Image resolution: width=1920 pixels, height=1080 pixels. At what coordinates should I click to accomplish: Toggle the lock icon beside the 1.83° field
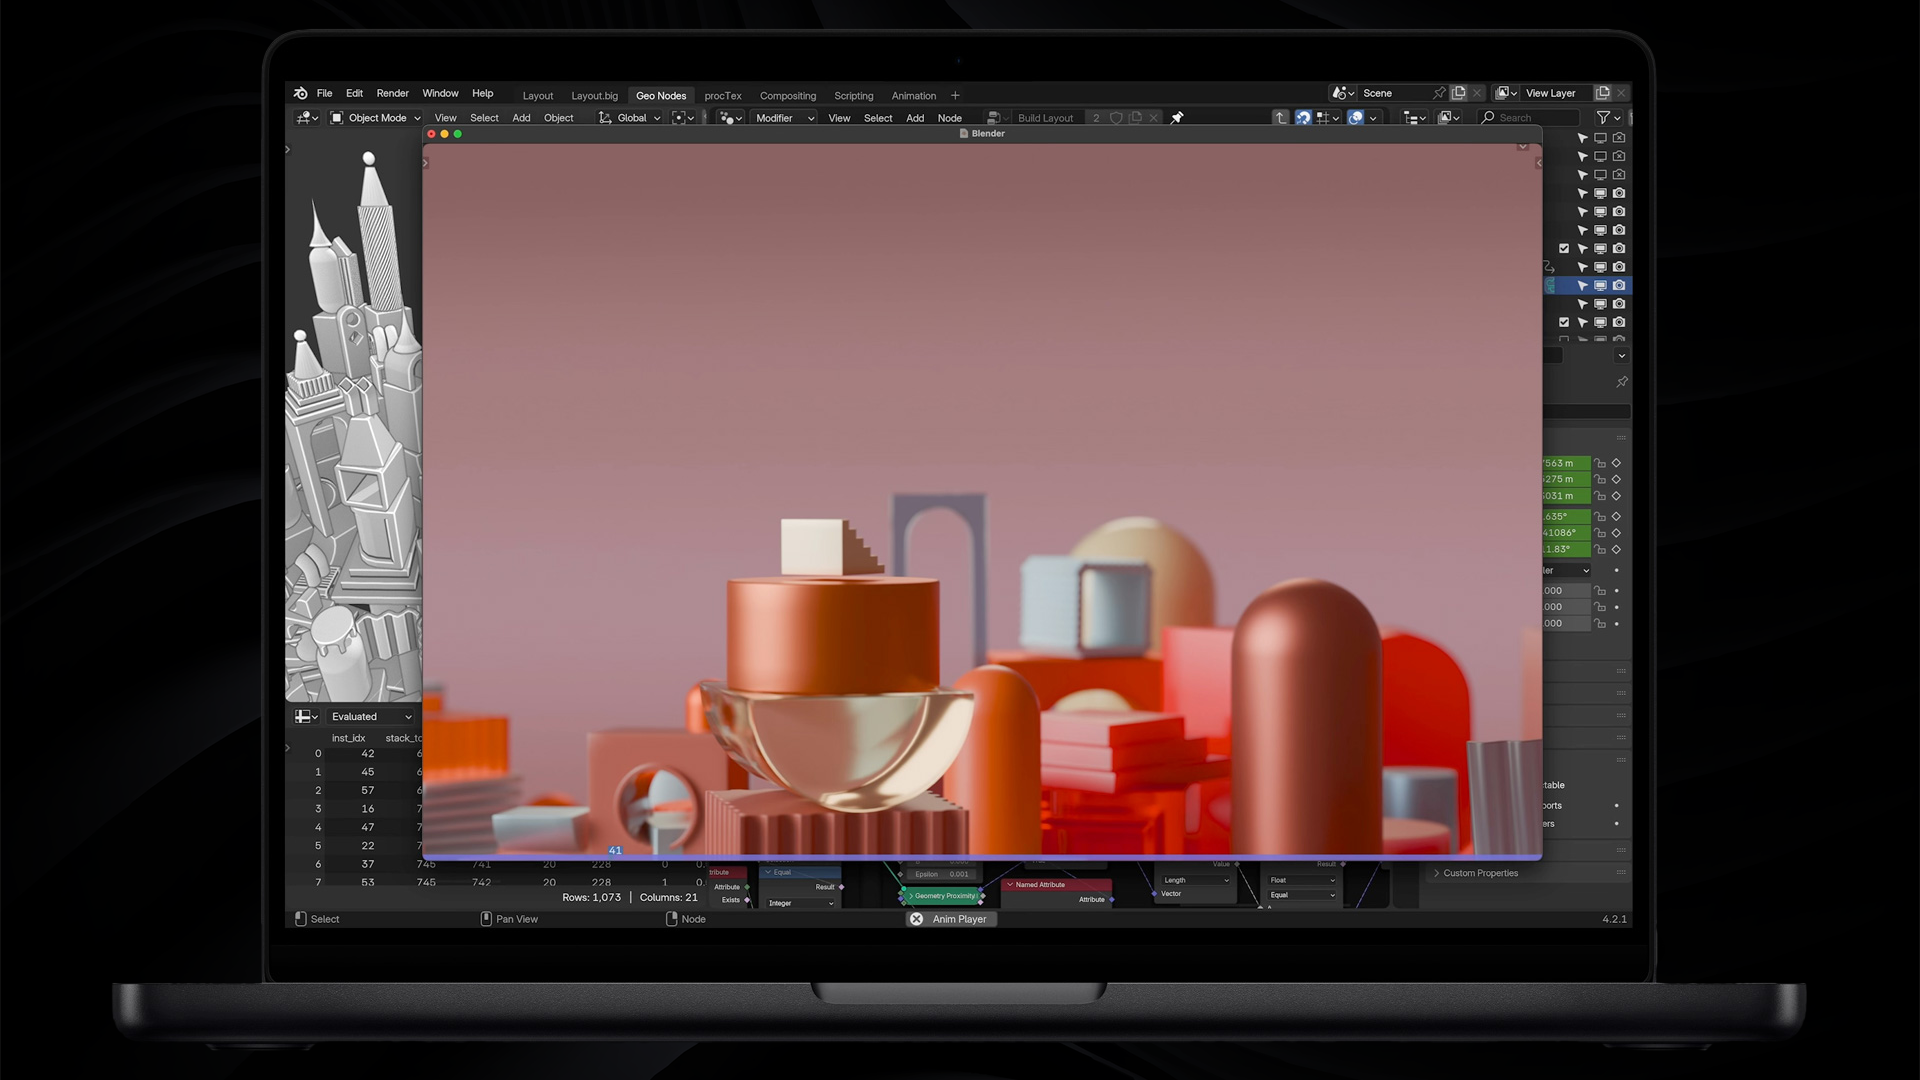(1600, 550)
